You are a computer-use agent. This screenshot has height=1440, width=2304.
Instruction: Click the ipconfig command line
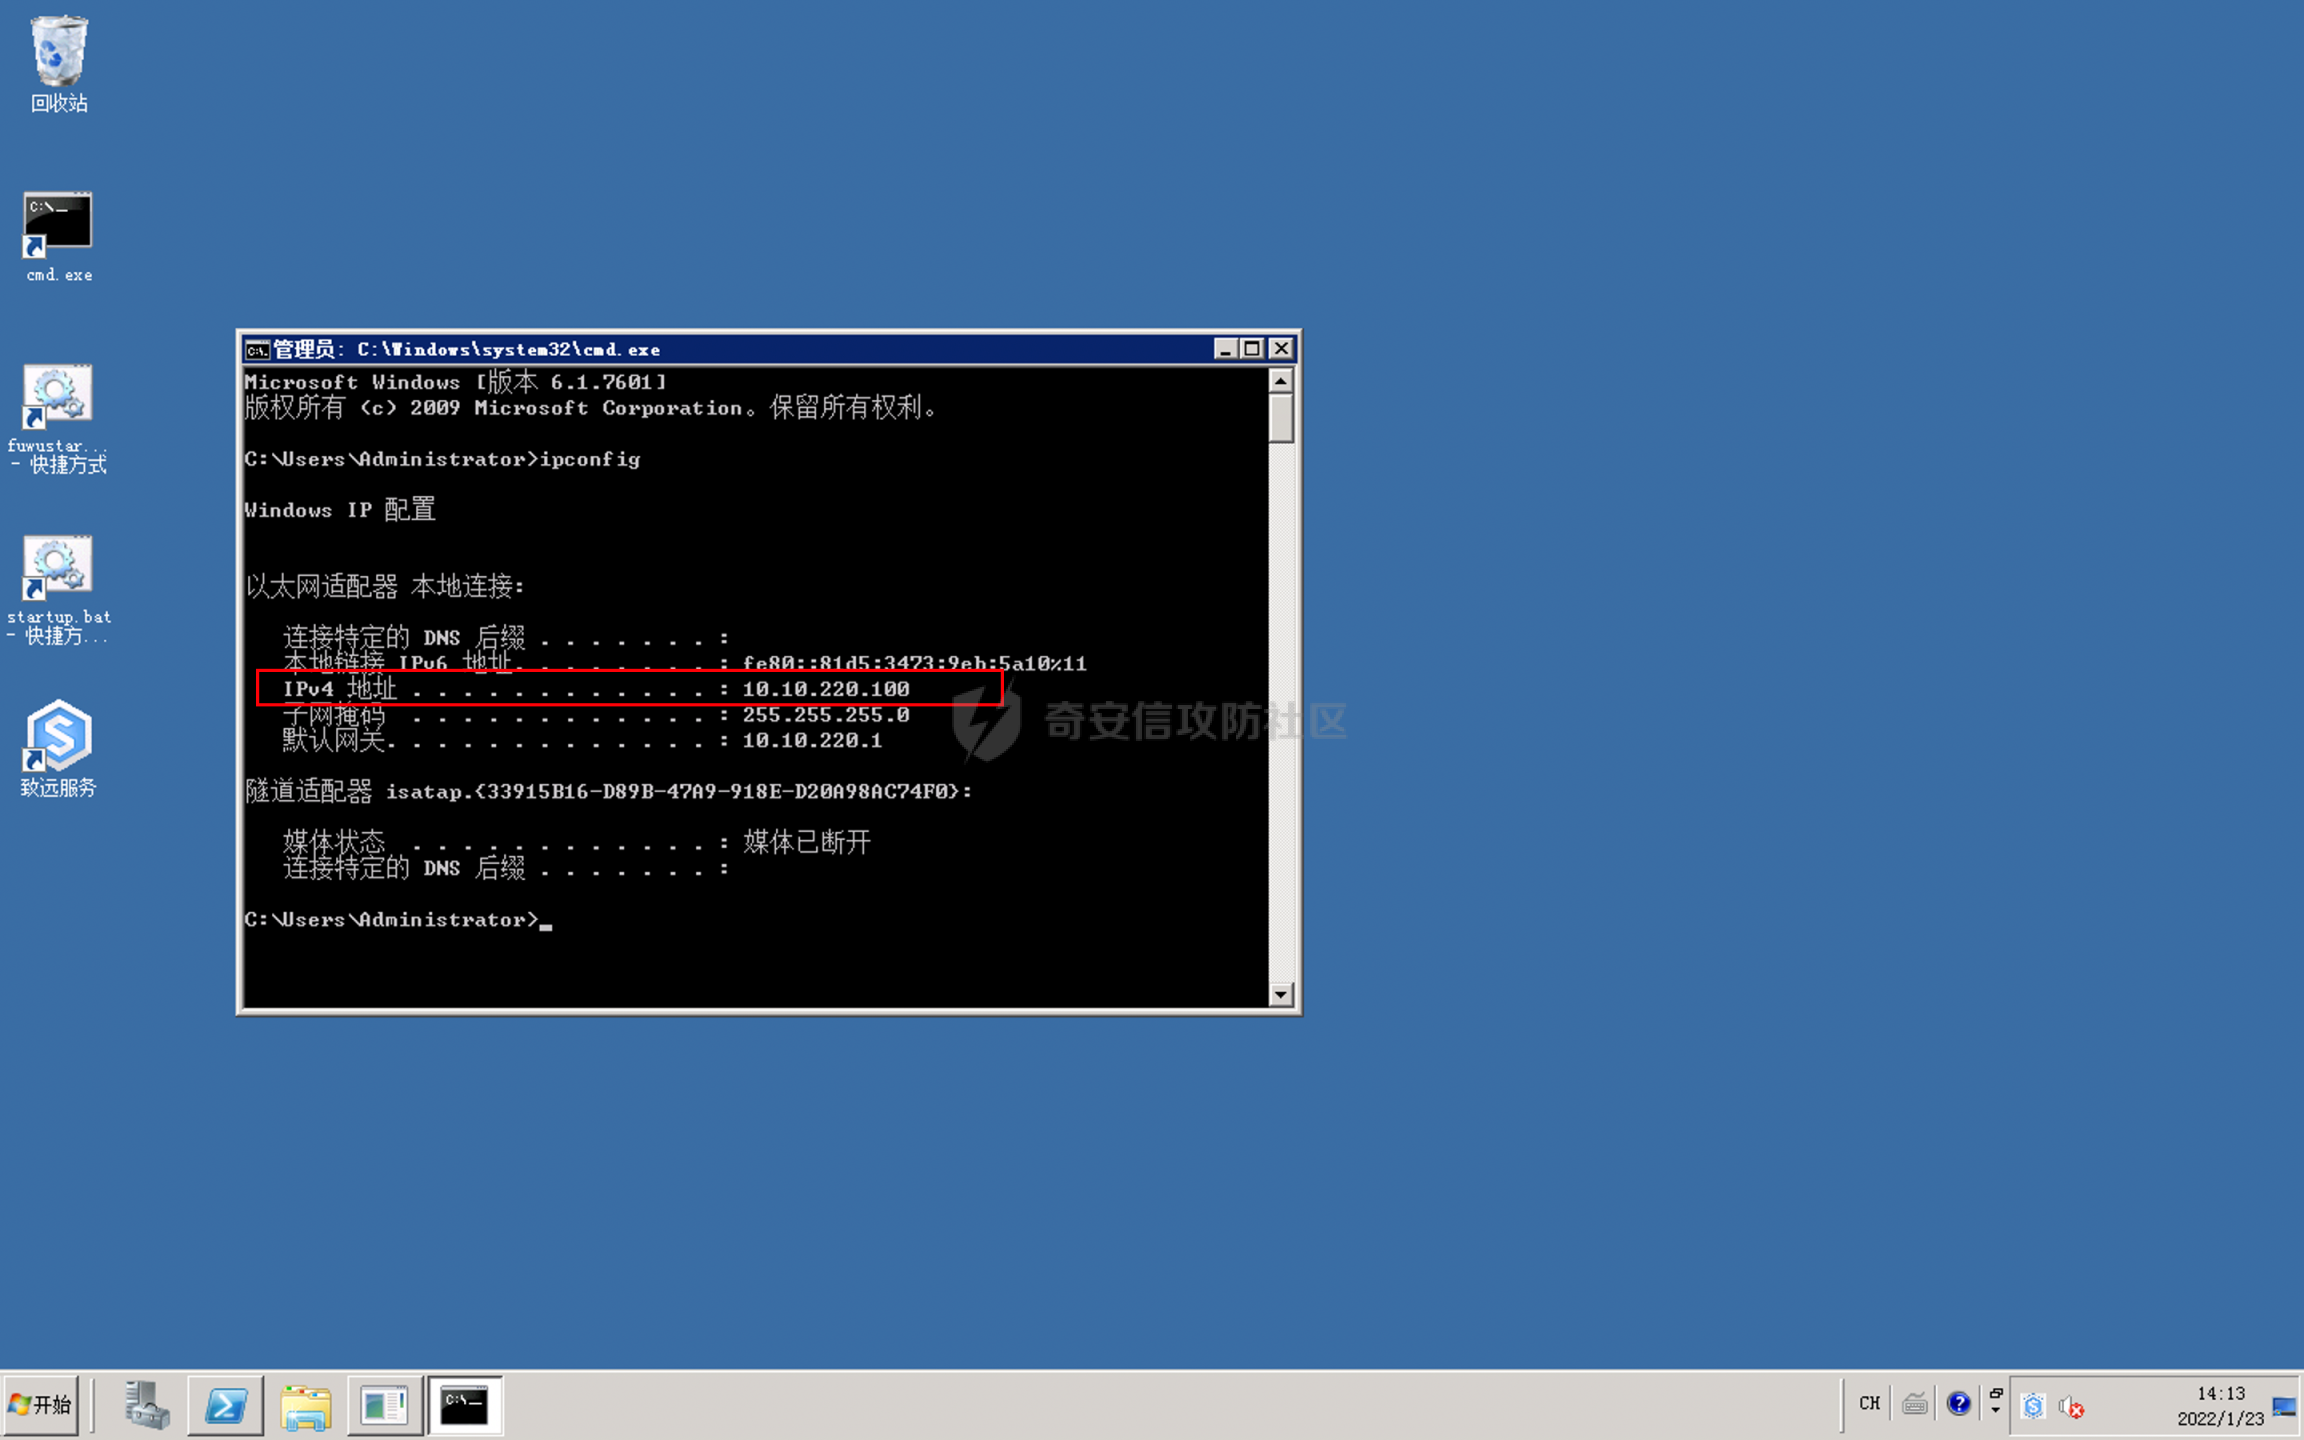click(442, 459)
